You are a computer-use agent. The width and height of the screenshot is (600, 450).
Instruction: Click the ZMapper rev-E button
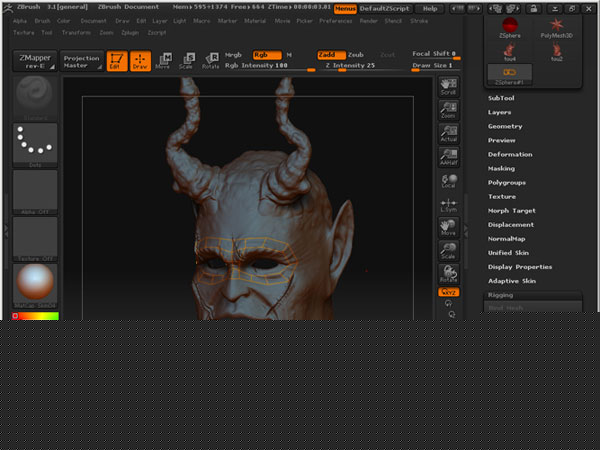point(34,61)
